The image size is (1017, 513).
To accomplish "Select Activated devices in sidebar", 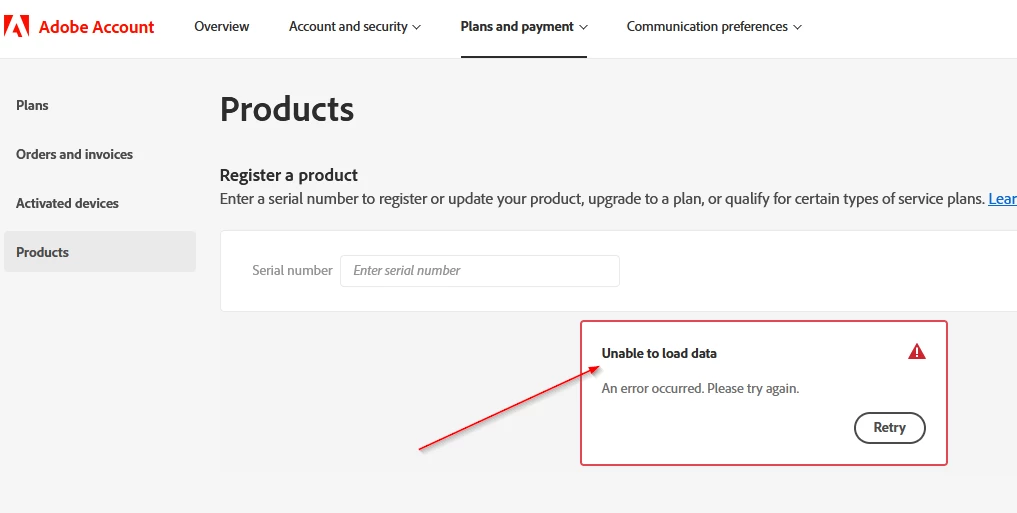I will [67, 203].
